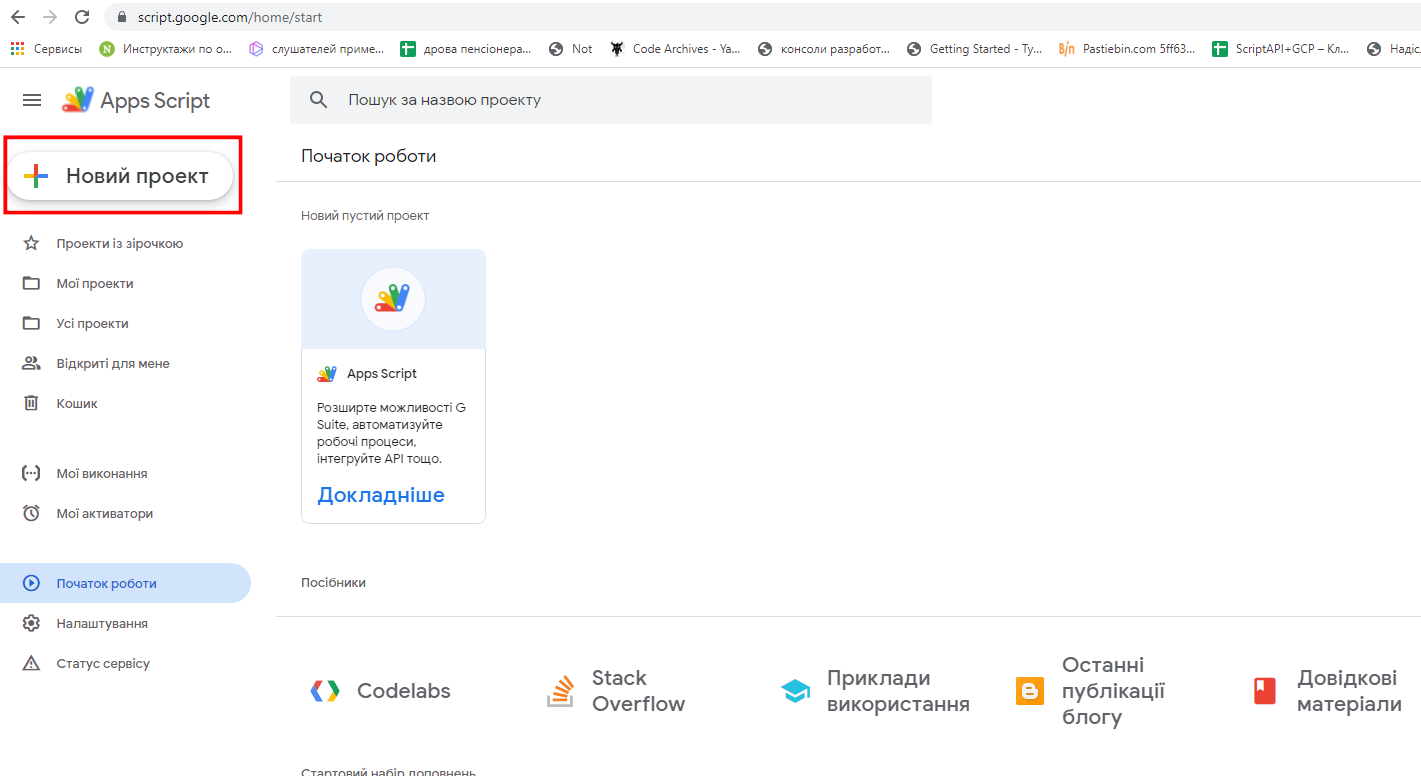1421x776 pixels.
Task: Open the Codelabs tutorials link
Action: 381,691
